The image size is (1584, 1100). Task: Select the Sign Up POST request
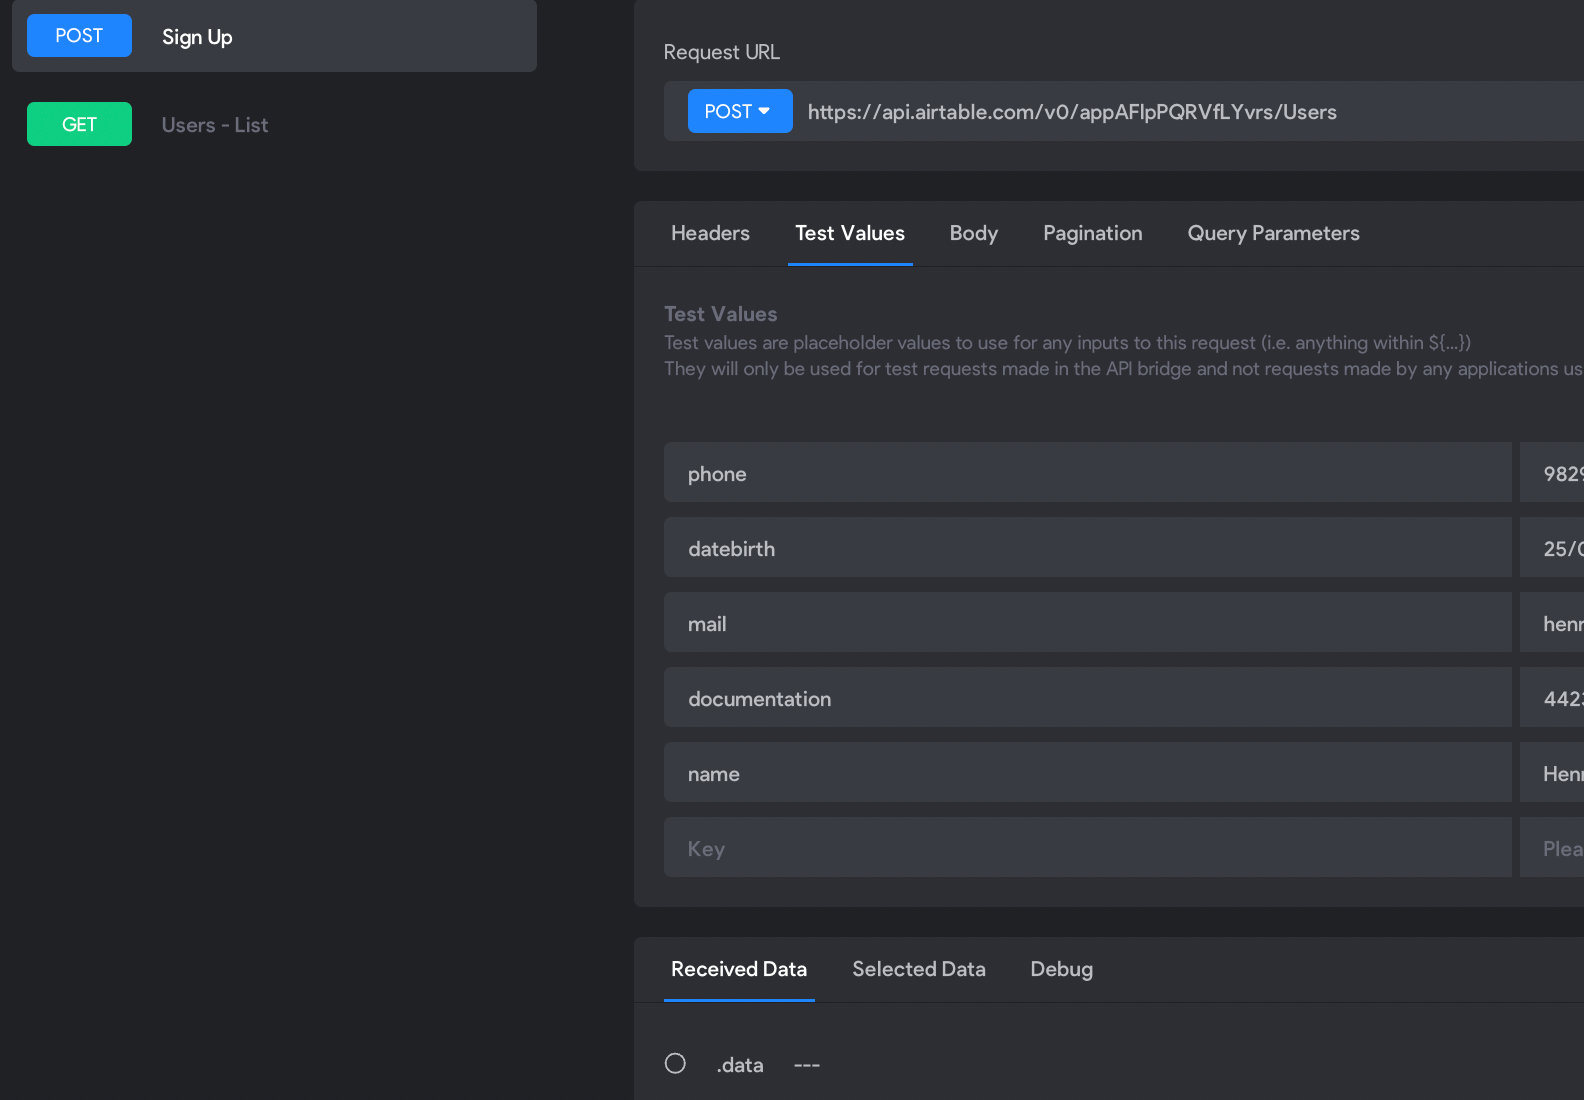click(274, 36)
